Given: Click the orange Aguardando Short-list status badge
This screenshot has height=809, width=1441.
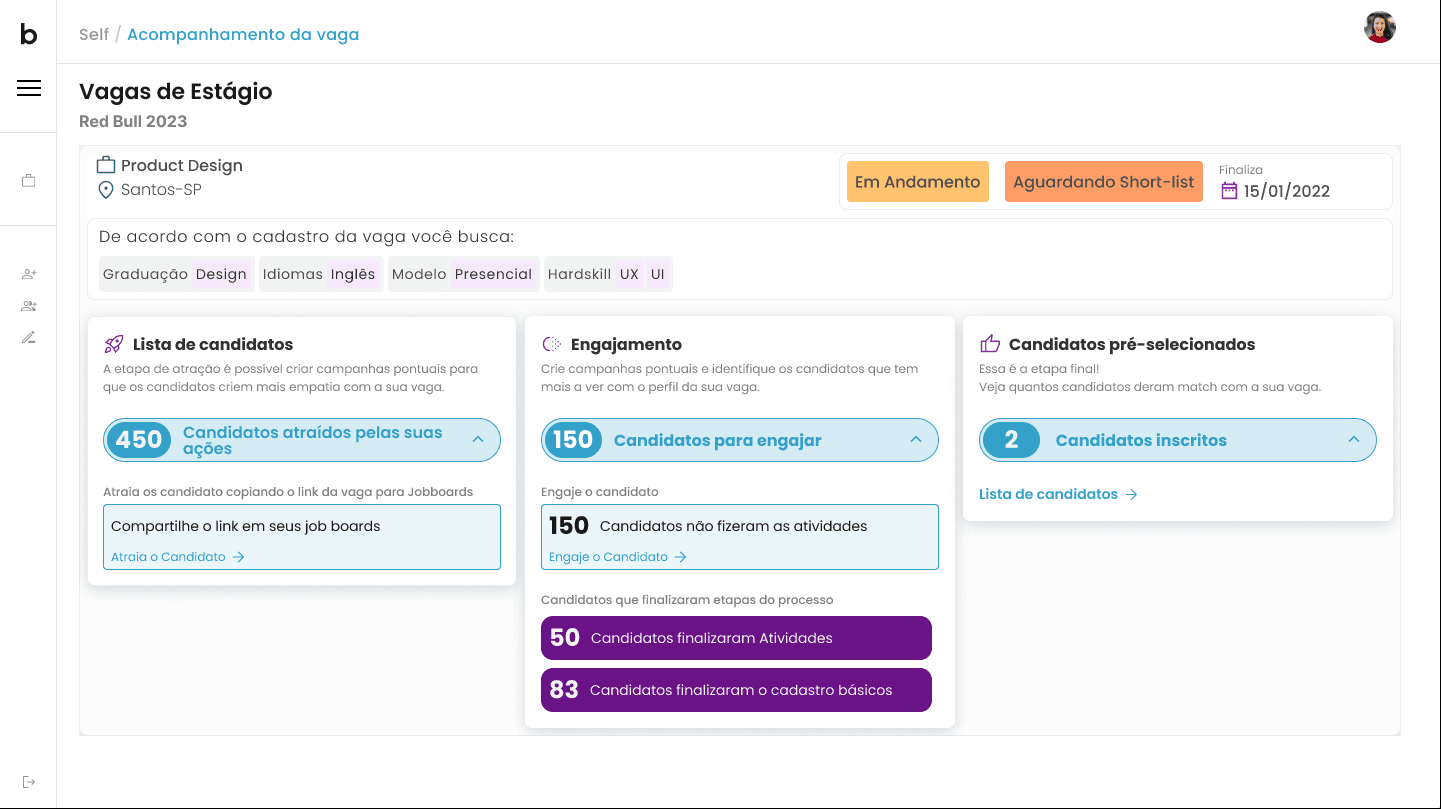Looking at the screenshot, I should point(1103,182).
